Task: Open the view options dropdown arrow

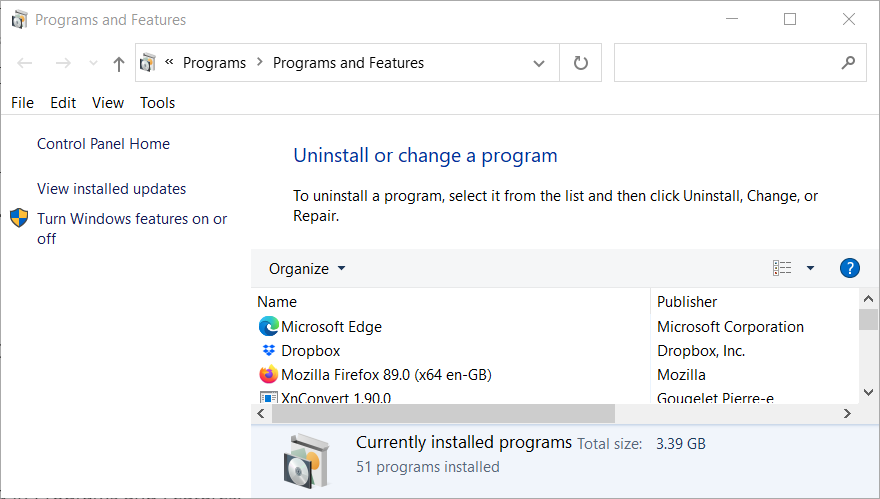Action: pyautogui.click(x=810, y=268)
